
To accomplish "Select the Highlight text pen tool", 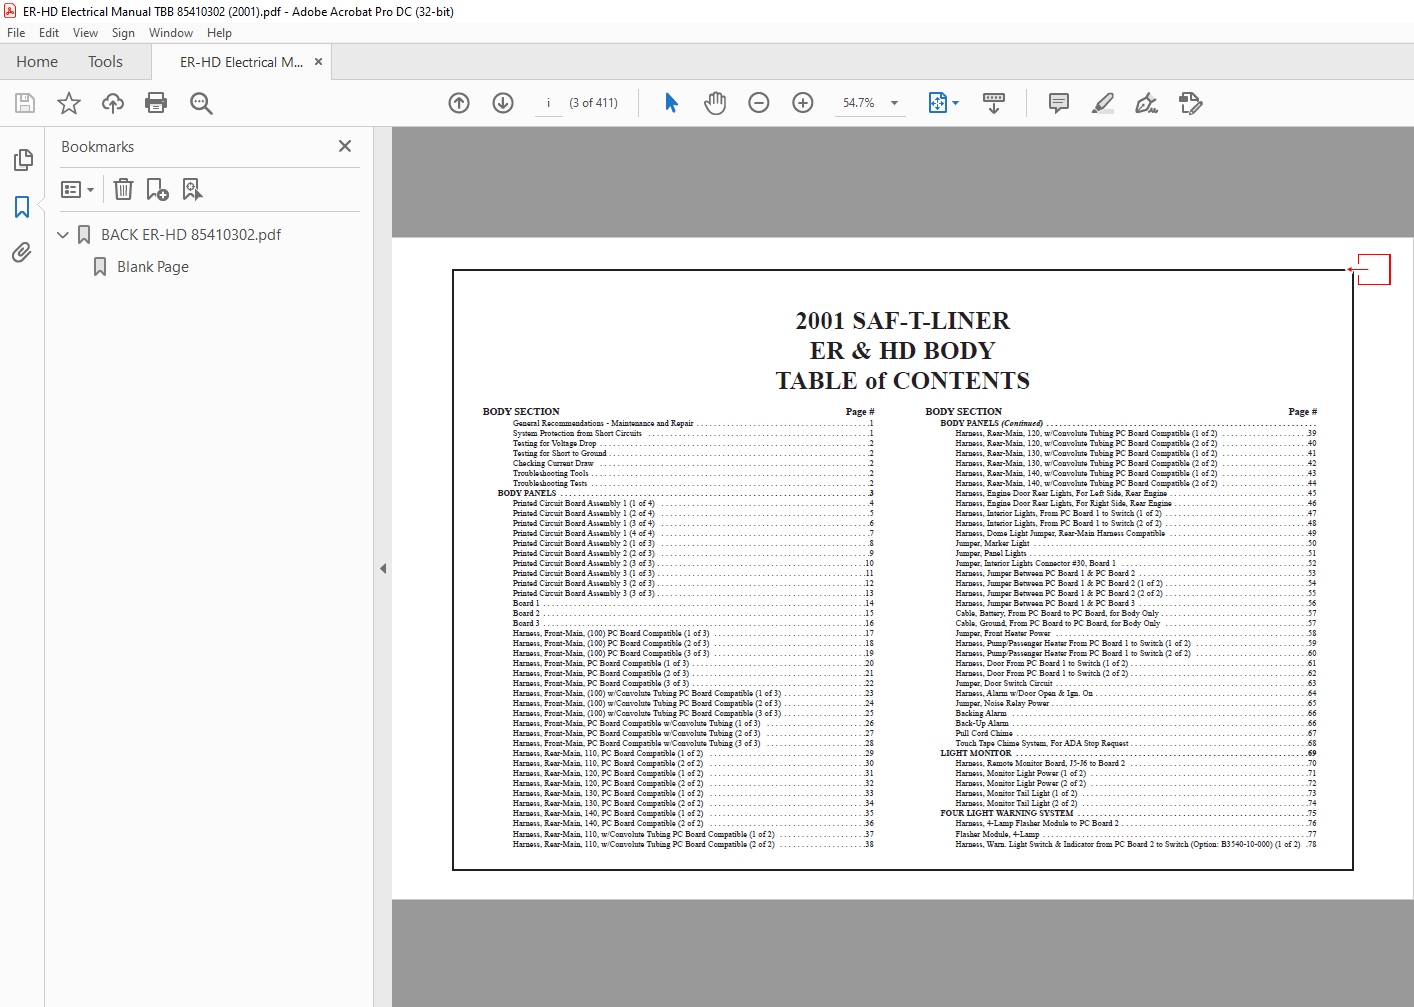I will 1103,103.
